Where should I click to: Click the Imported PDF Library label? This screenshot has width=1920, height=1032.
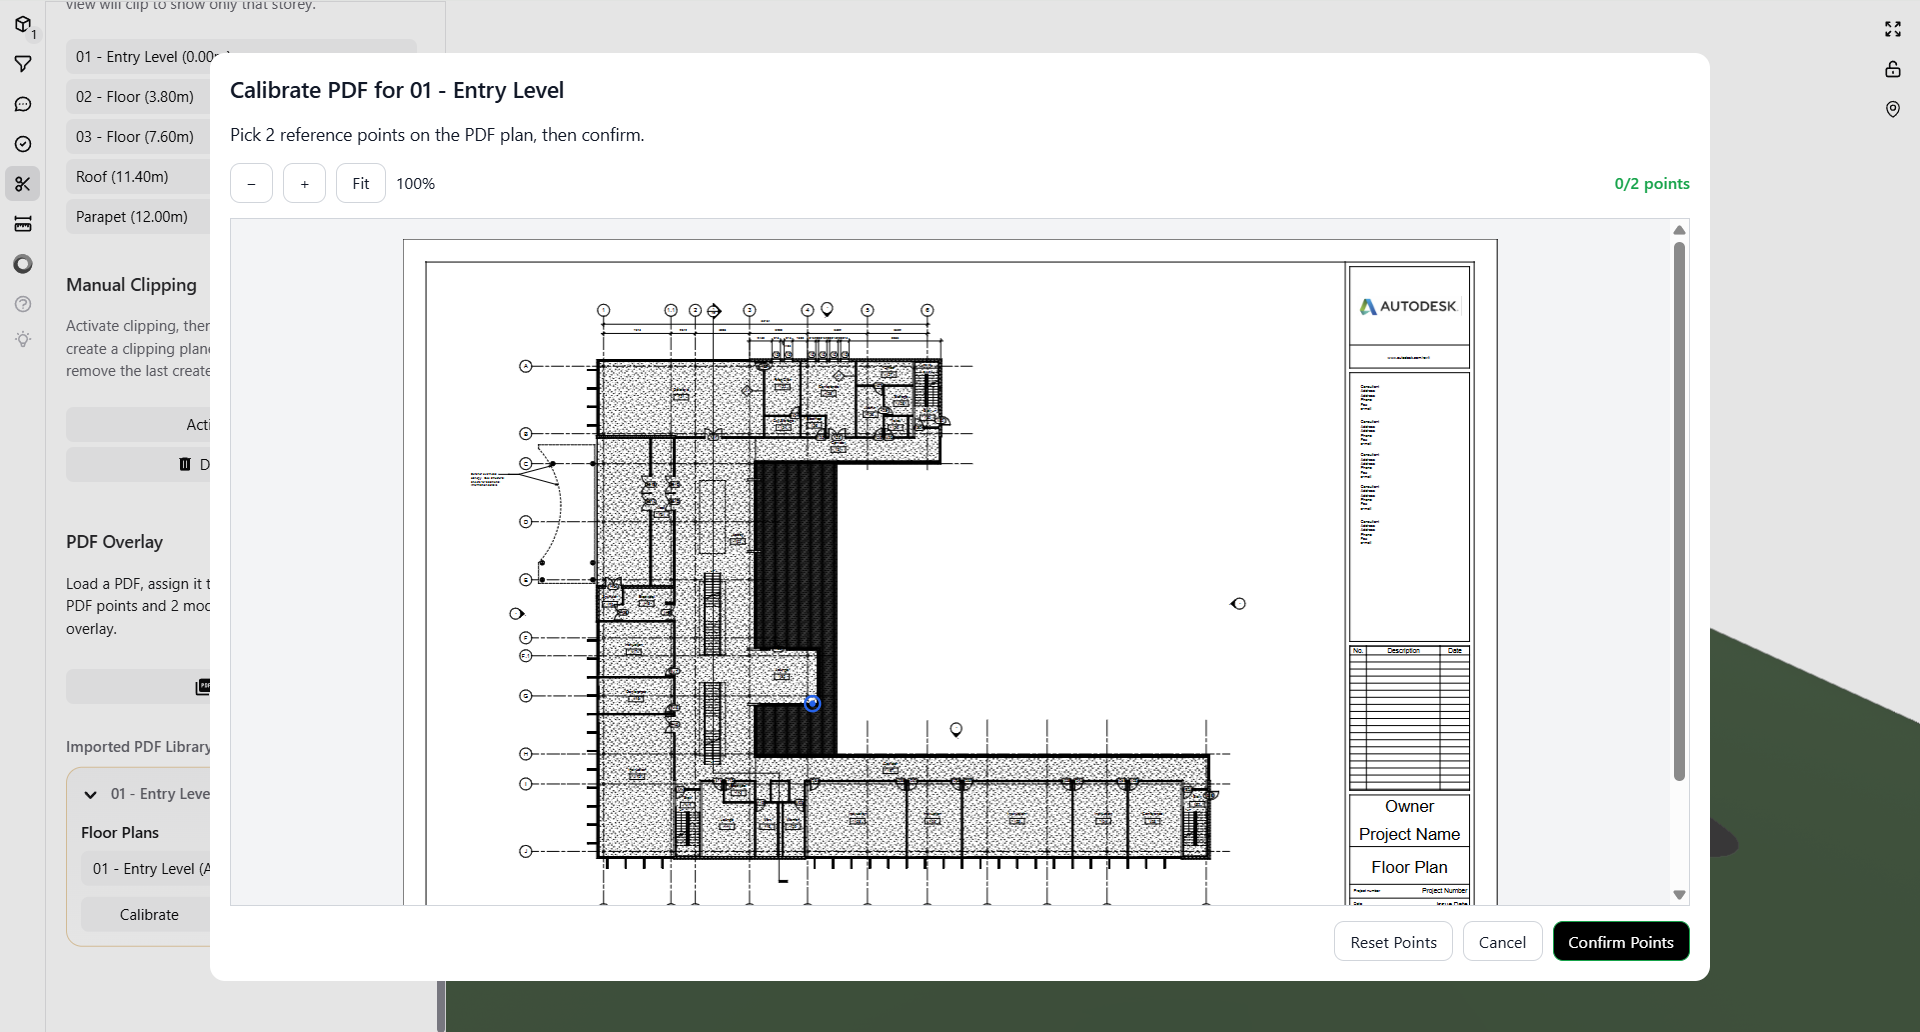click(x=138, y=747)
